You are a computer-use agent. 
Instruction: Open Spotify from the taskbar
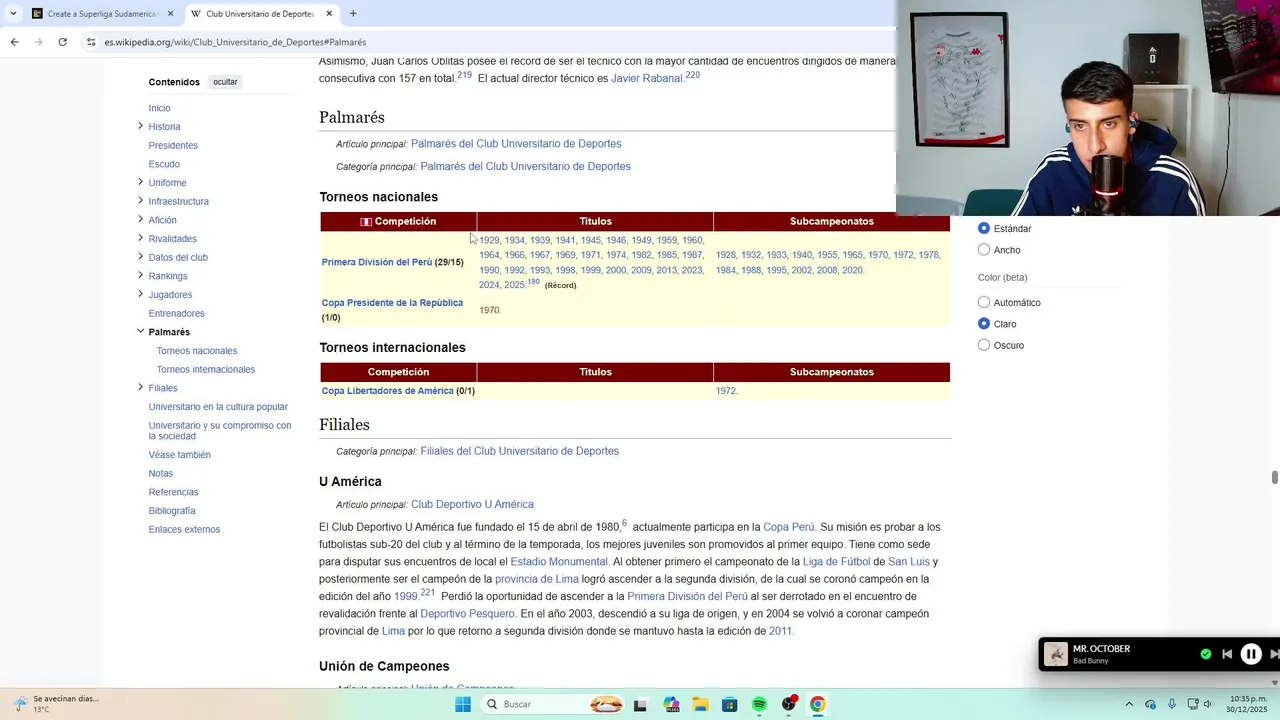click(x=759, y=704)
